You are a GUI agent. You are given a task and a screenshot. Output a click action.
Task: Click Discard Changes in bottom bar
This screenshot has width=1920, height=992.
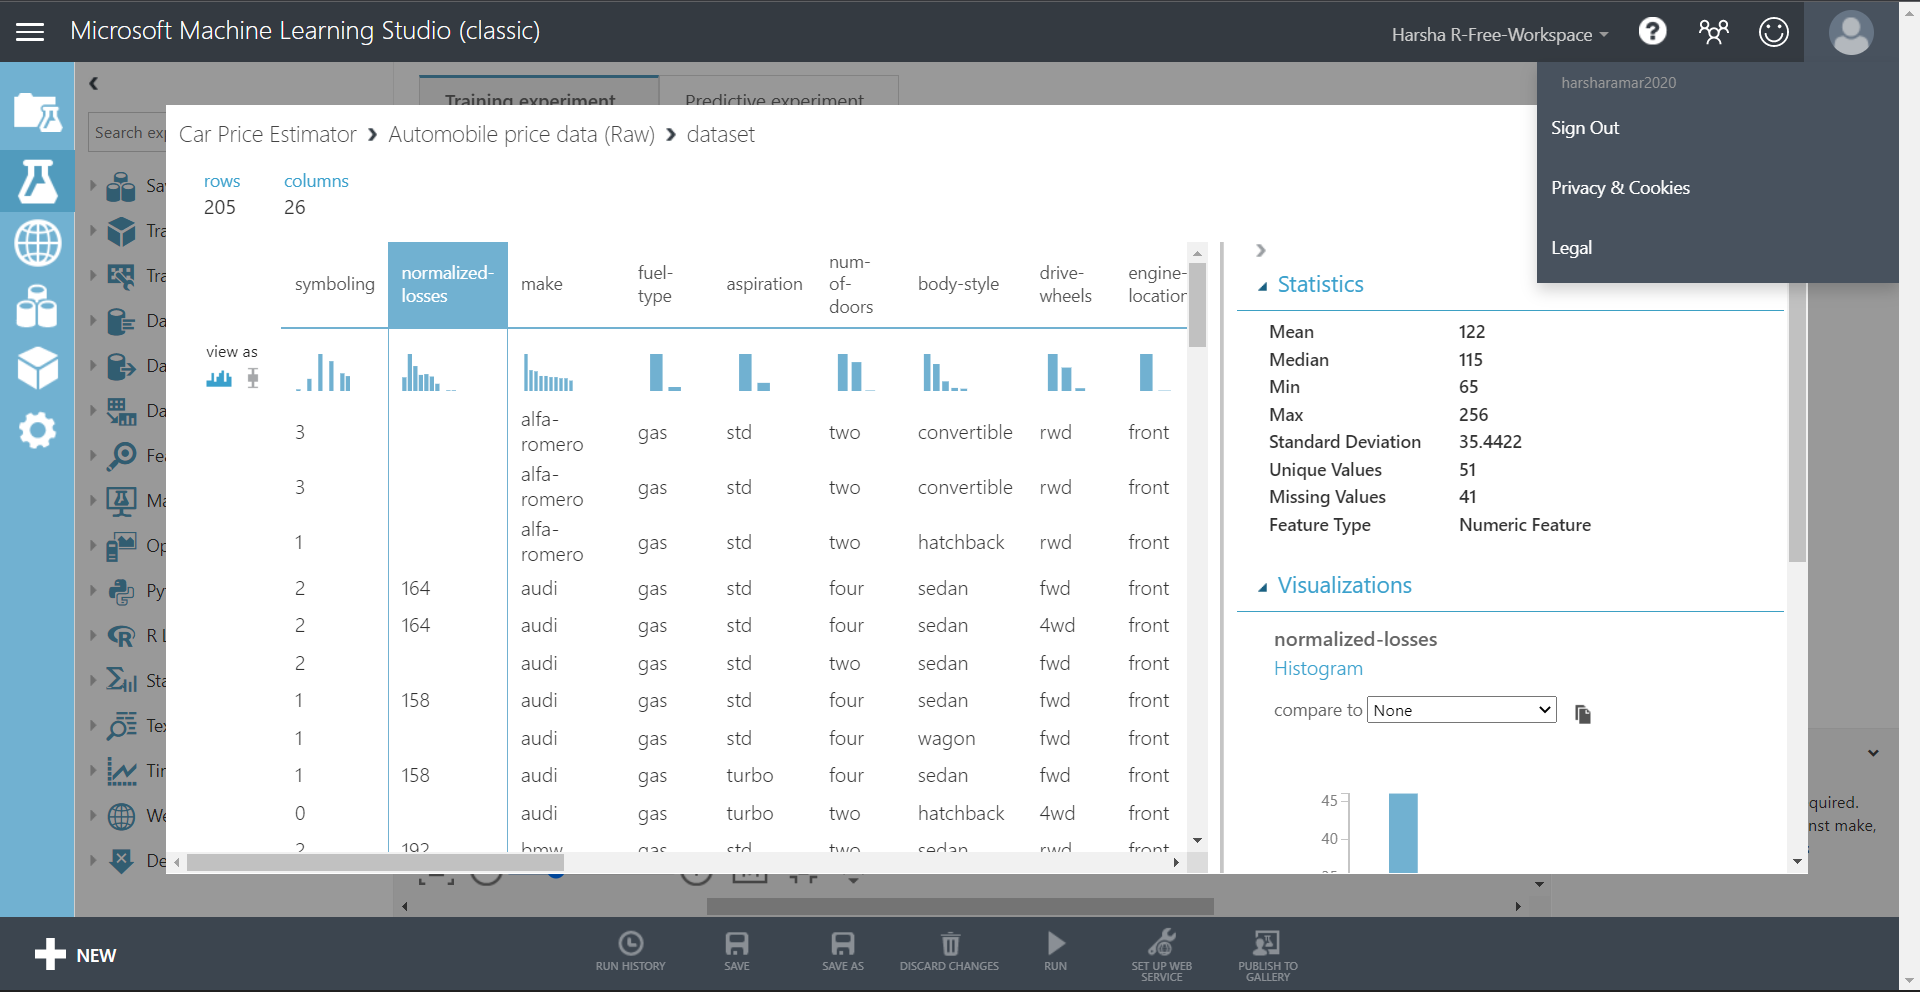coord(949,951)
